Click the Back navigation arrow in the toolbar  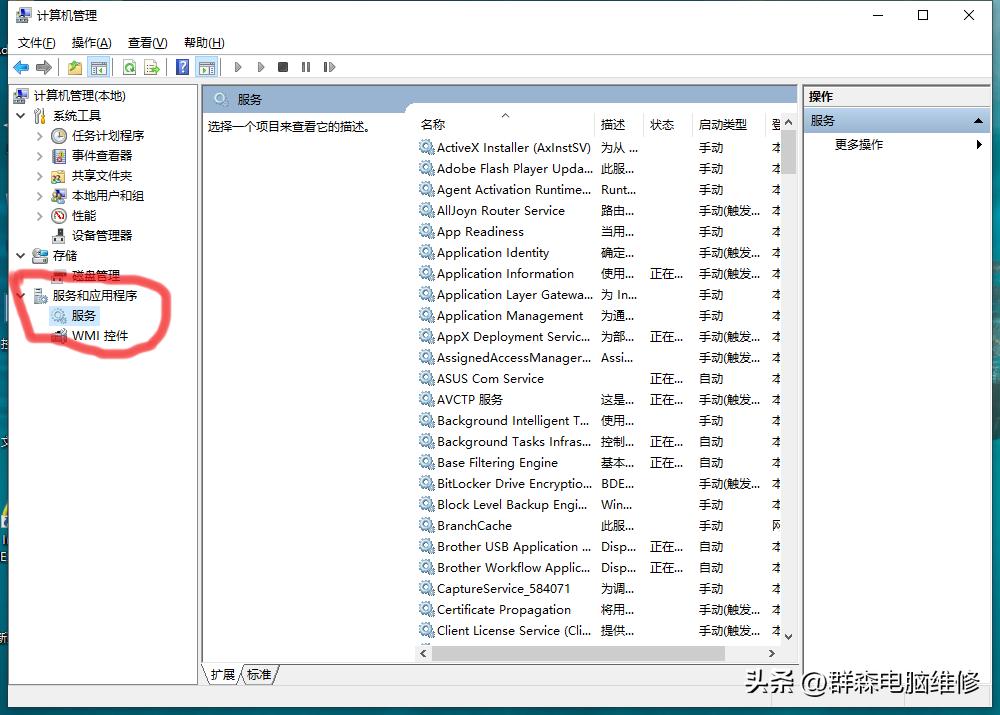20,67
